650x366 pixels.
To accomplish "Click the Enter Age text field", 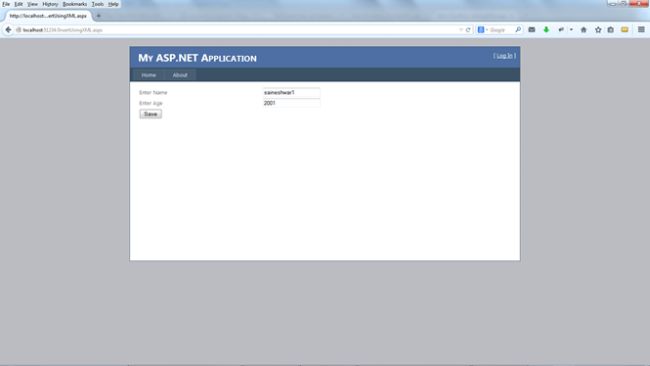I will pyautogui.click(x=291, y=103).
